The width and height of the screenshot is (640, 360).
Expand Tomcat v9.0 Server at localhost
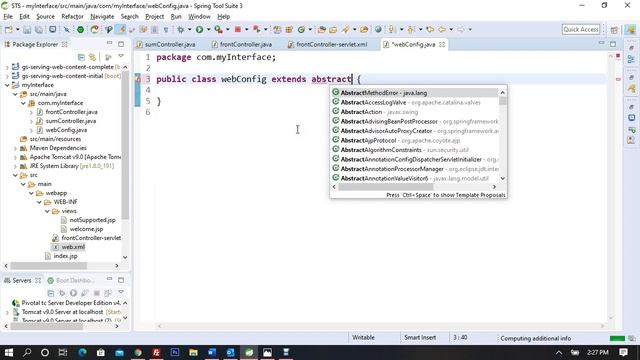7,312
